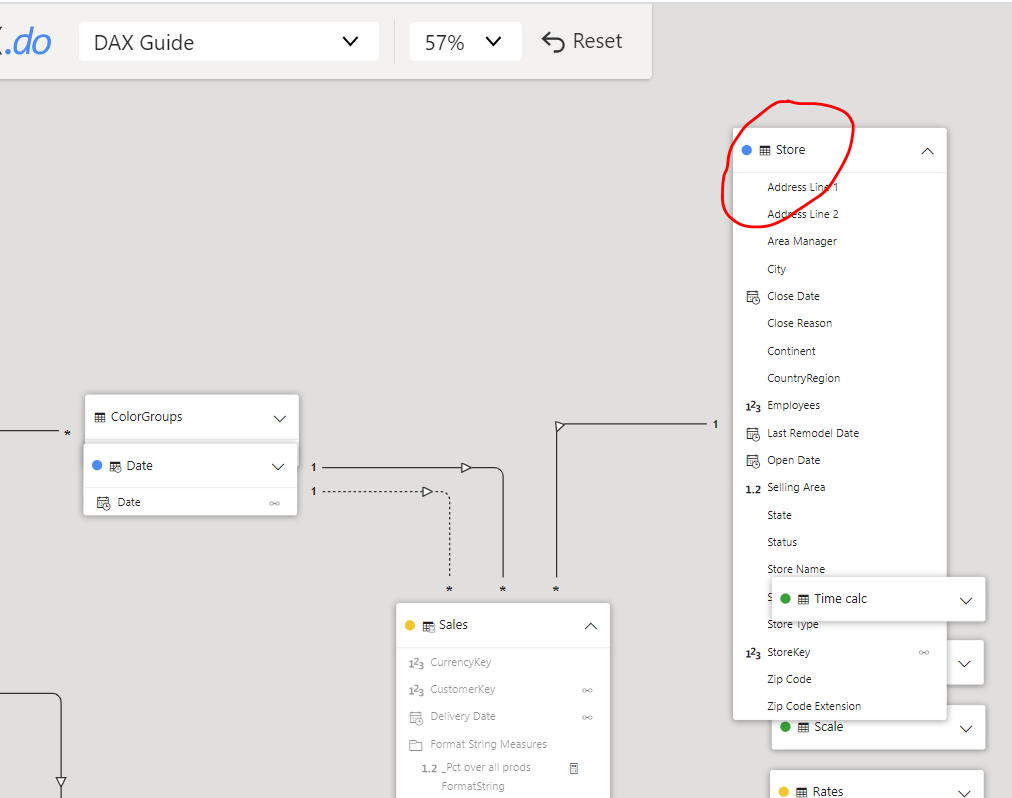This screenshot has height=798, width=1012.
Task: Click the relationship key icon on StoreKey row
Action: point(924,653)
